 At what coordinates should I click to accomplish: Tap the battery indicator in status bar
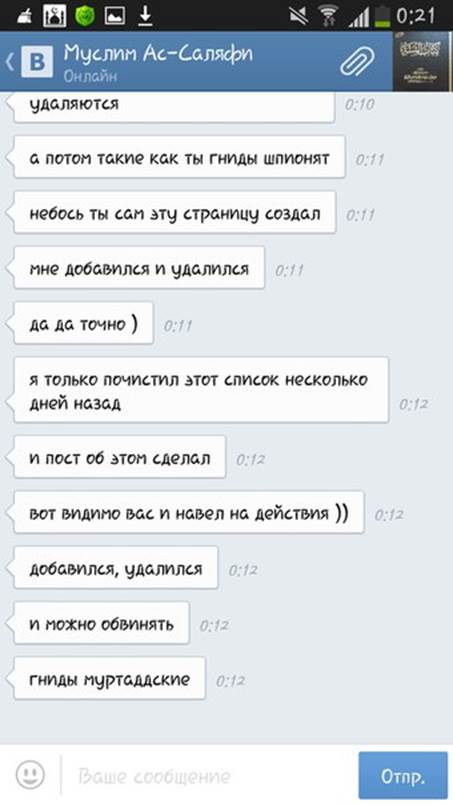[382, 16]
